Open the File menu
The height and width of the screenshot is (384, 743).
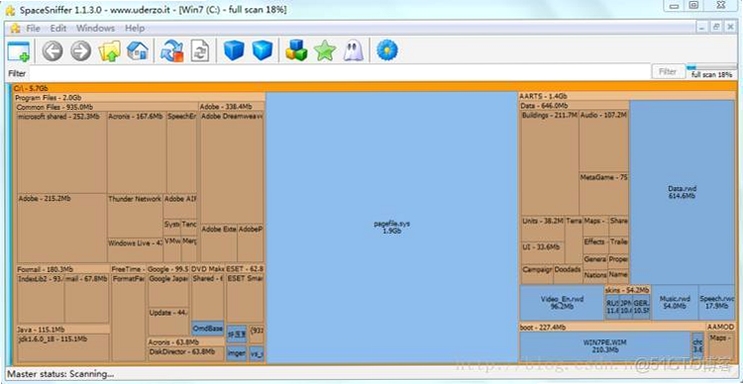point(33,28)
